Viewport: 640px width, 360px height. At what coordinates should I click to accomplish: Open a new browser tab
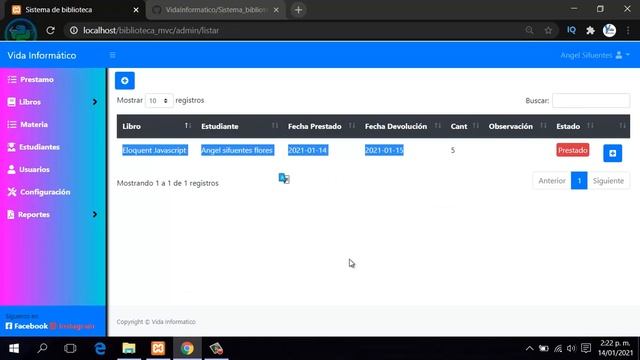click(298, 10)
